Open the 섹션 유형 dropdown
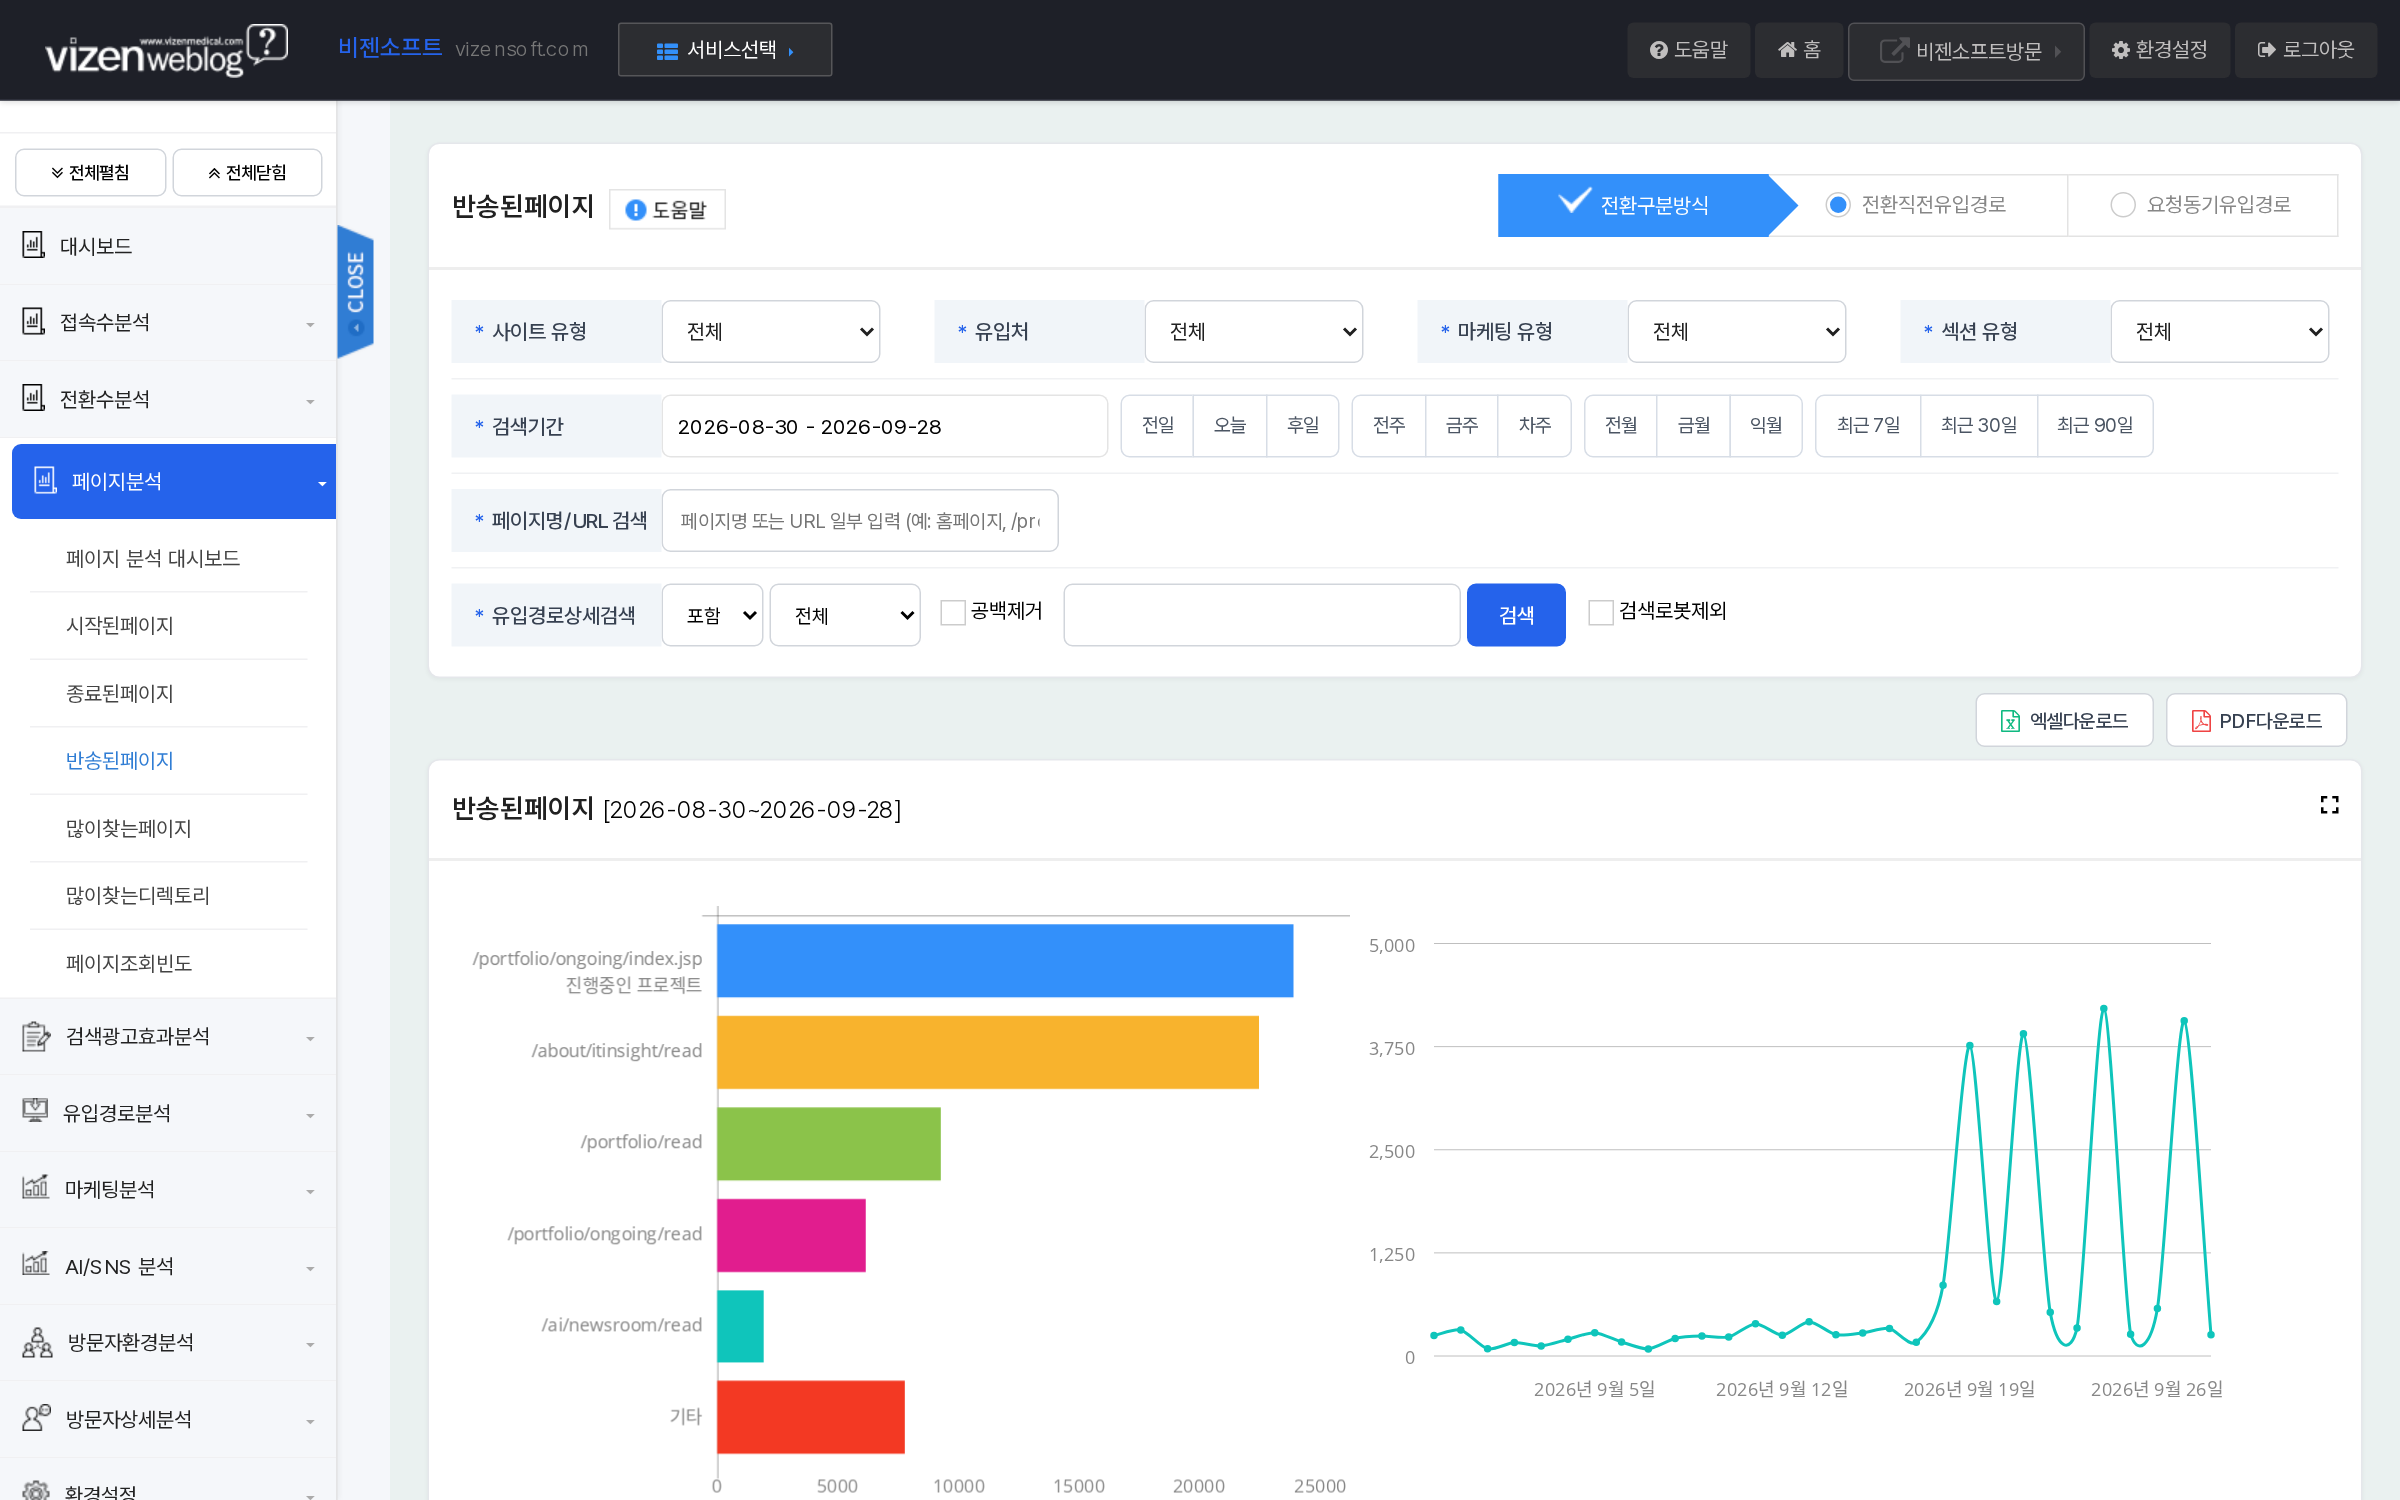Viewport: 2400px width, 1500px height. coord(2220,331)
